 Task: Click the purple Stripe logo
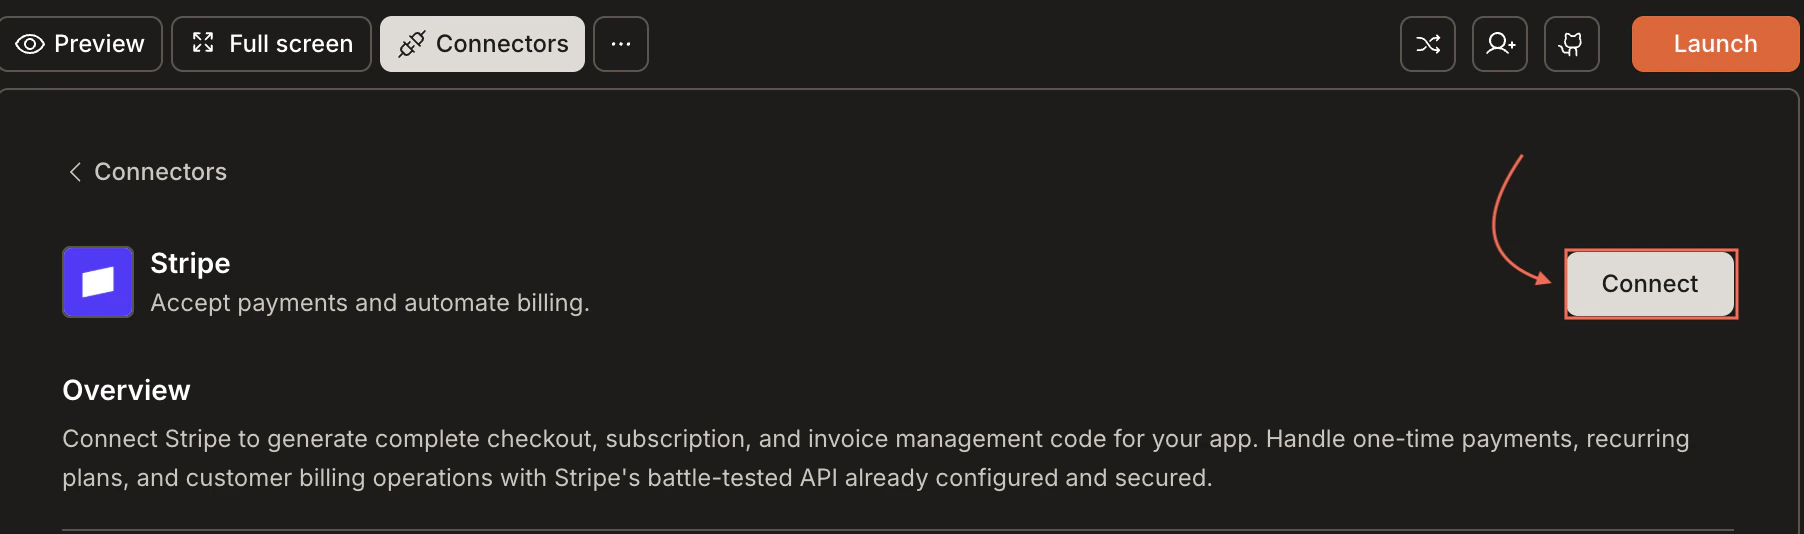pos(98,282)
